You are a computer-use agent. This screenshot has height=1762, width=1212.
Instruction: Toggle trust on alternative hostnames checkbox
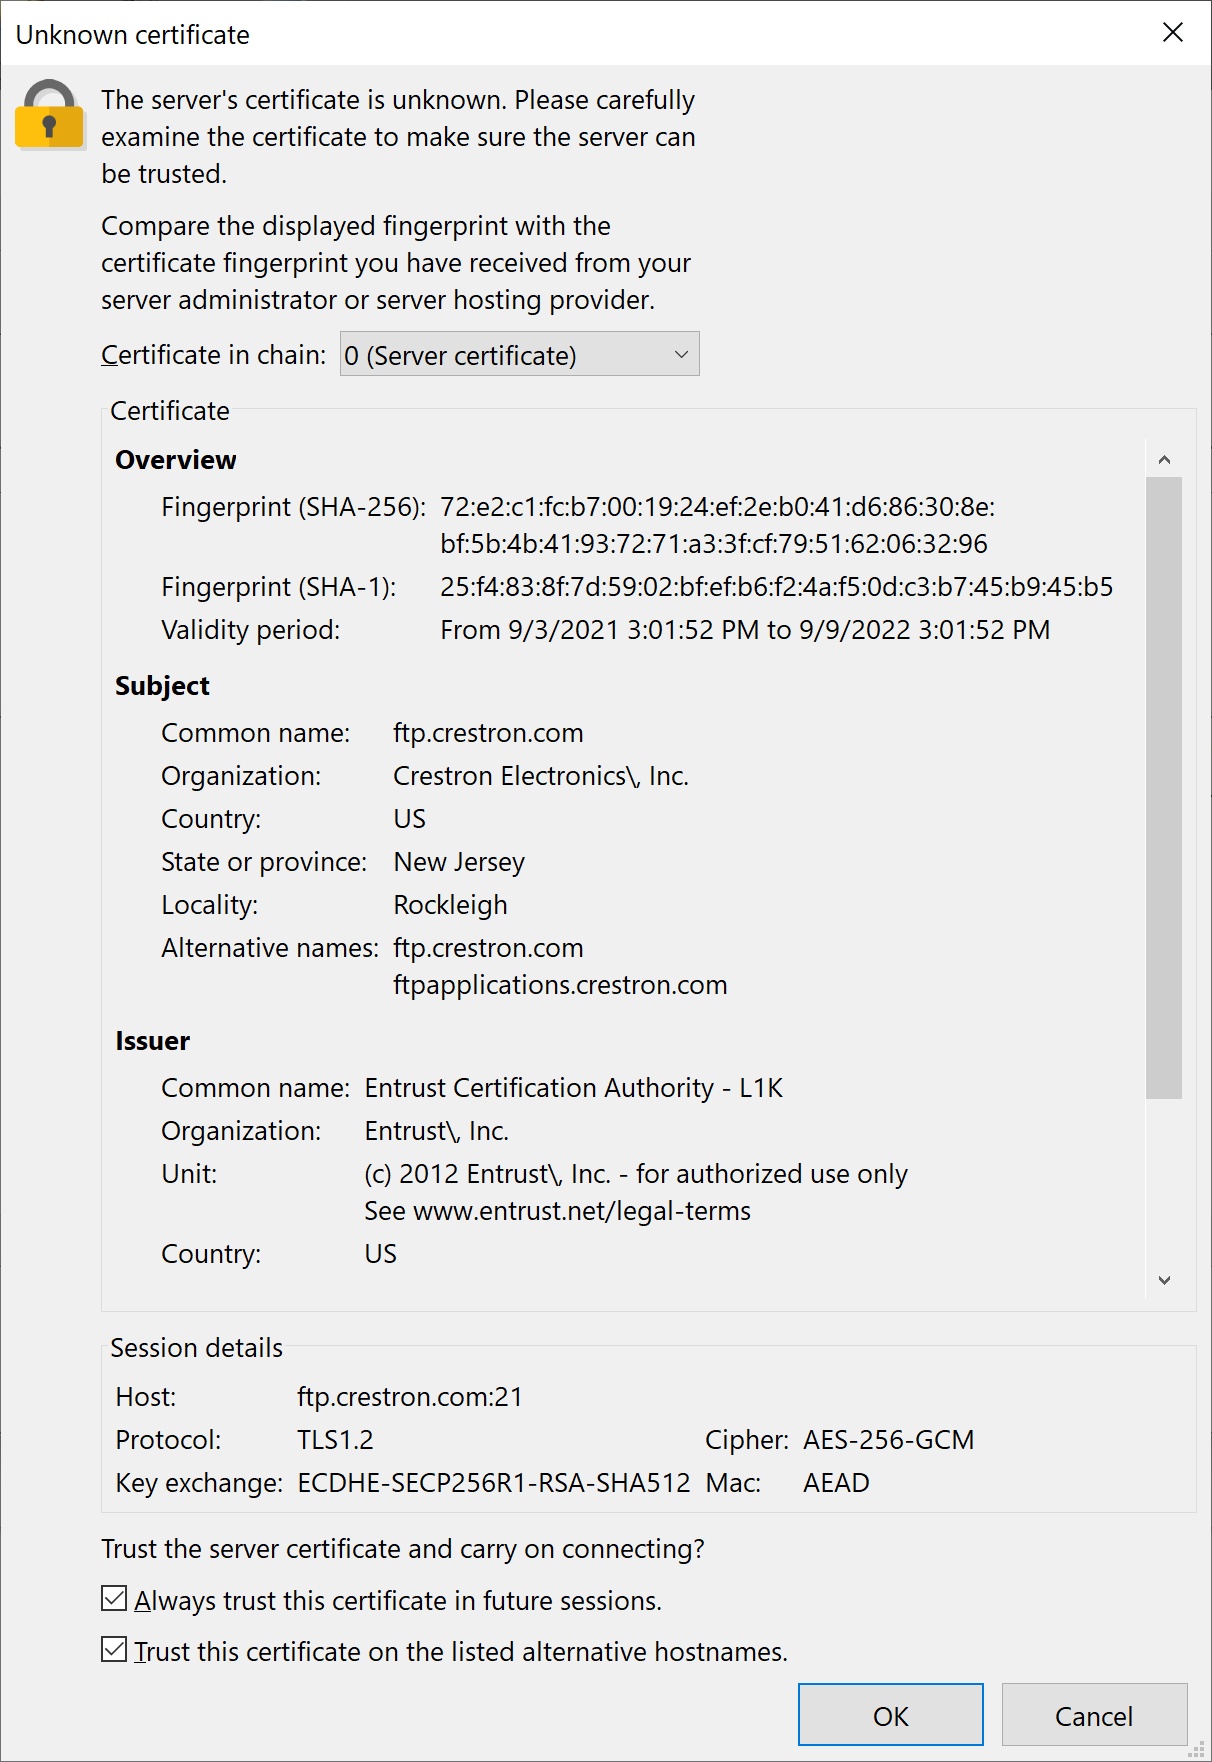114,1650
